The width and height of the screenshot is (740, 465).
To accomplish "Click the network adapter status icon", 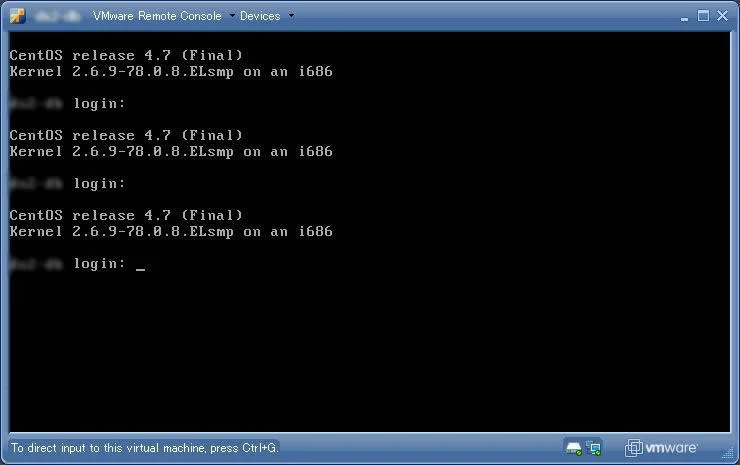I will point(594,447).
